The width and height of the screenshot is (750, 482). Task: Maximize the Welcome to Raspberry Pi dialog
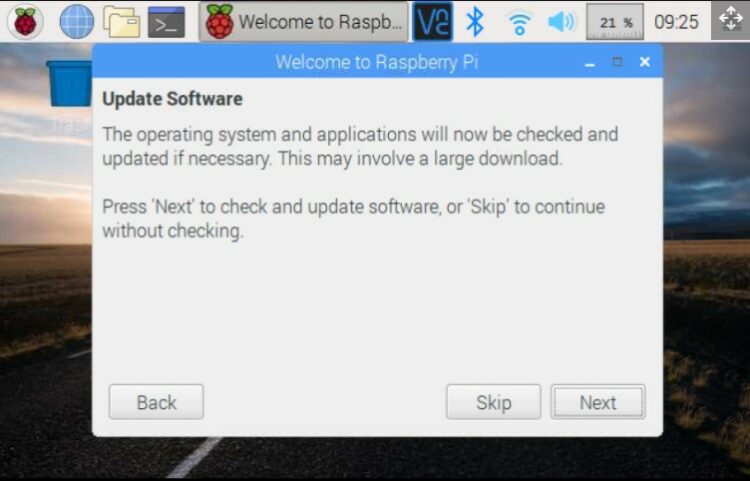point(618,62)
